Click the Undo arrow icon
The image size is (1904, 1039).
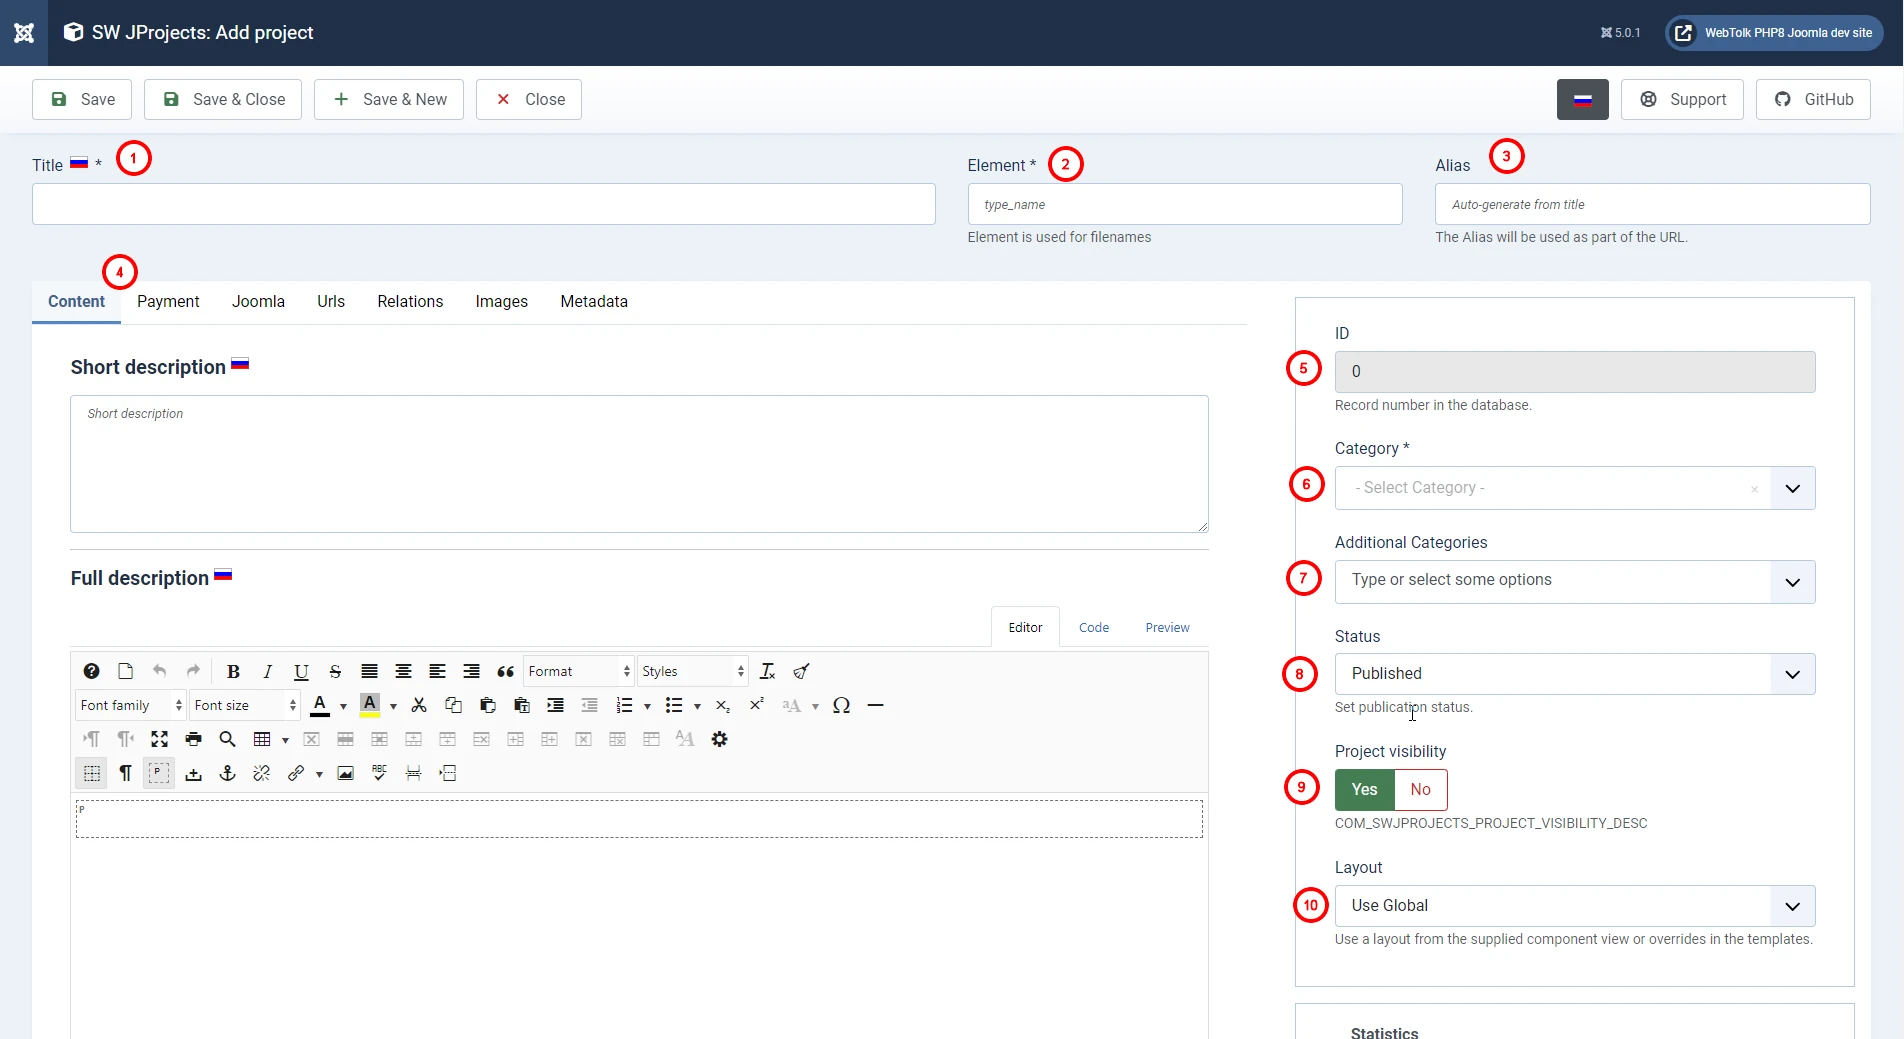159,671
